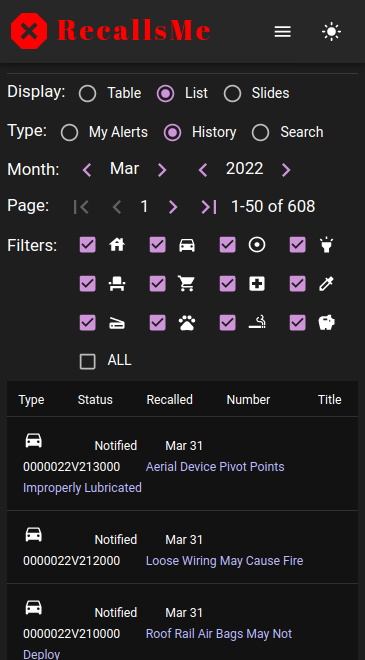365x660 pixels.
Task: Click the shopping cart filter icon
Action: point(187,284)
